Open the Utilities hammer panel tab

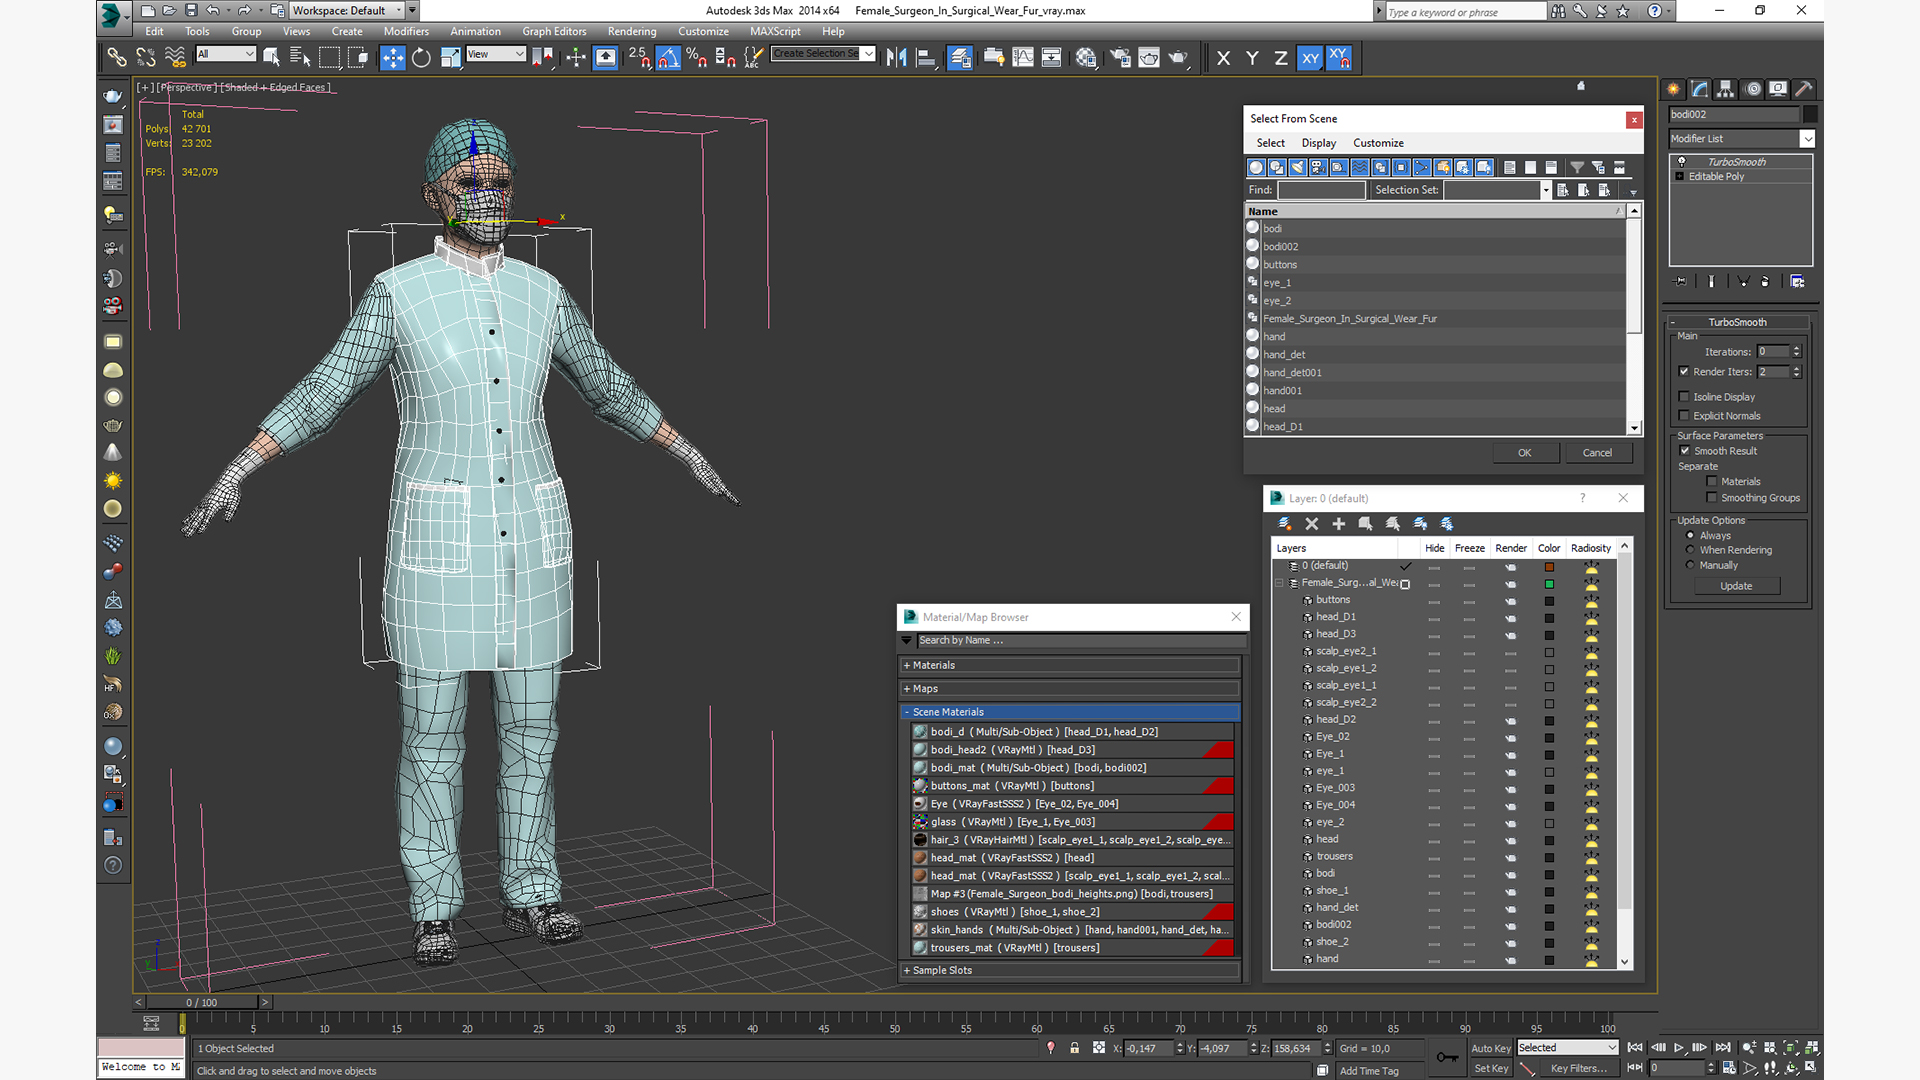pyautogui.click(x=1804, y=89)
